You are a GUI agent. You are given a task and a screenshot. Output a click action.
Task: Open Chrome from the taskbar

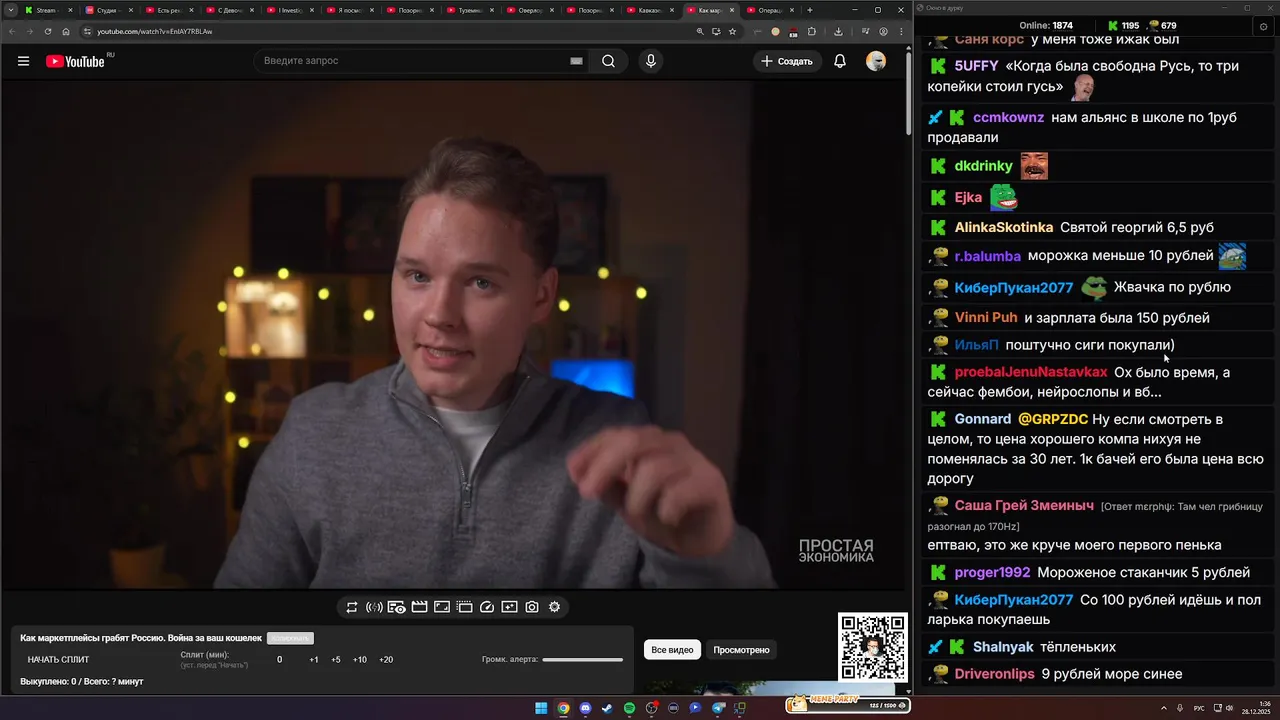[563, 708]
